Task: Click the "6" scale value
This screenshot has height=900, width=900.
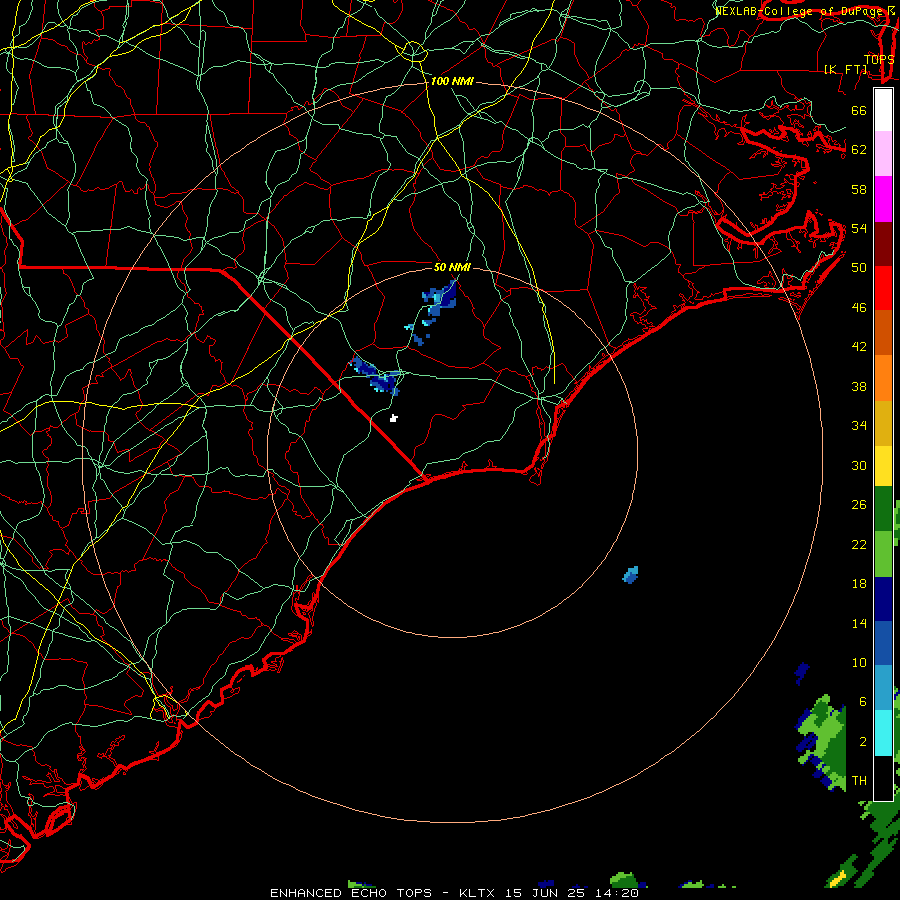Action: point(862,701)
